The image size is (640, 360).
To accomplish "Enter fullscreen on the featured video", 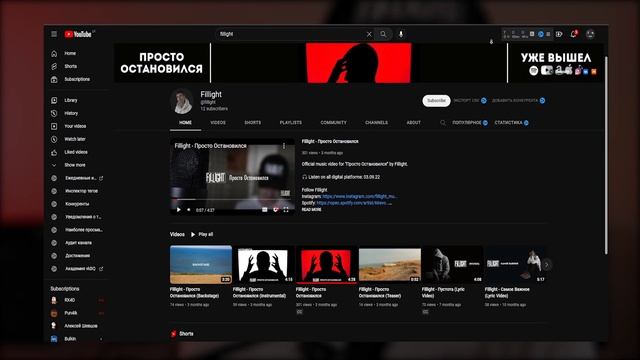I will point(286,210).
